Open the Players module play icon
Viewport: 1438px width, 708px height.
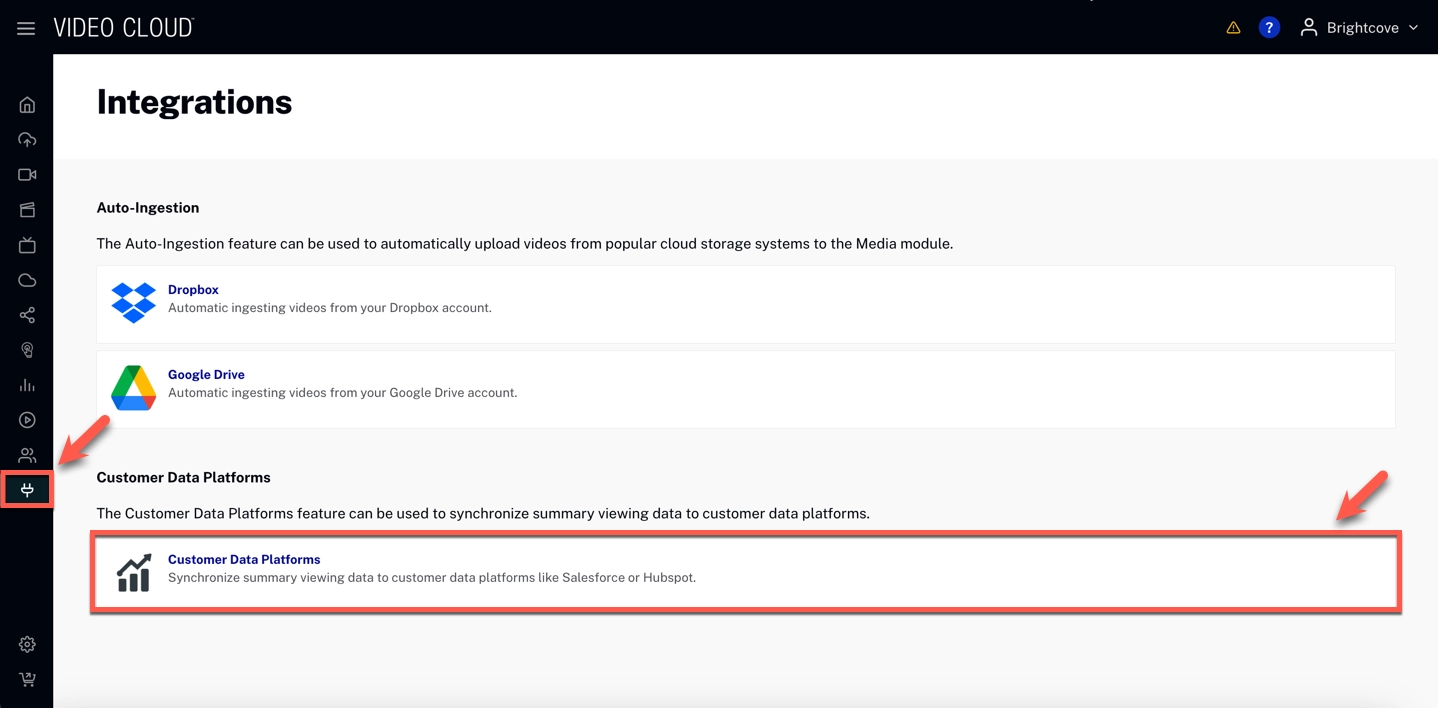pos(27,420)
